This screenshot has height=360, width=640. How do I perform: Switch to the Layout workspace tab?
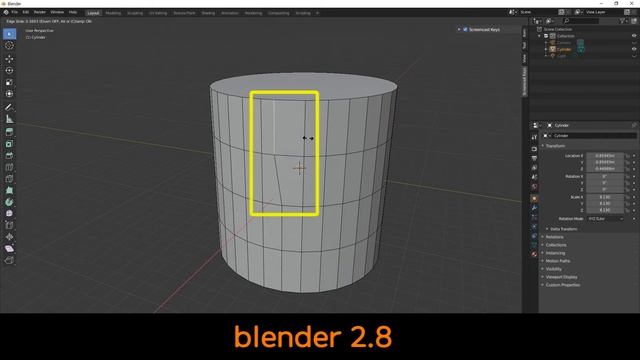coord(93,13)
